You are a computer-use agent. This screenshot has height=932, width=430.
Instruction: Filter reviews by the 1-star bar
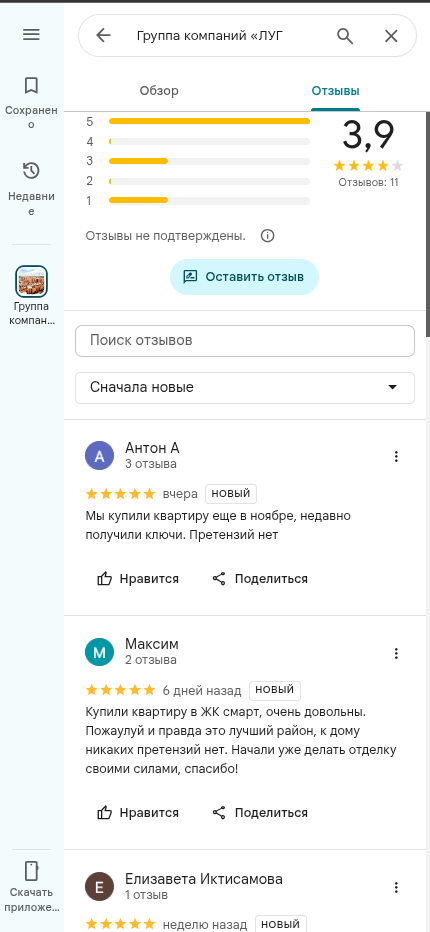click(209, 200)
